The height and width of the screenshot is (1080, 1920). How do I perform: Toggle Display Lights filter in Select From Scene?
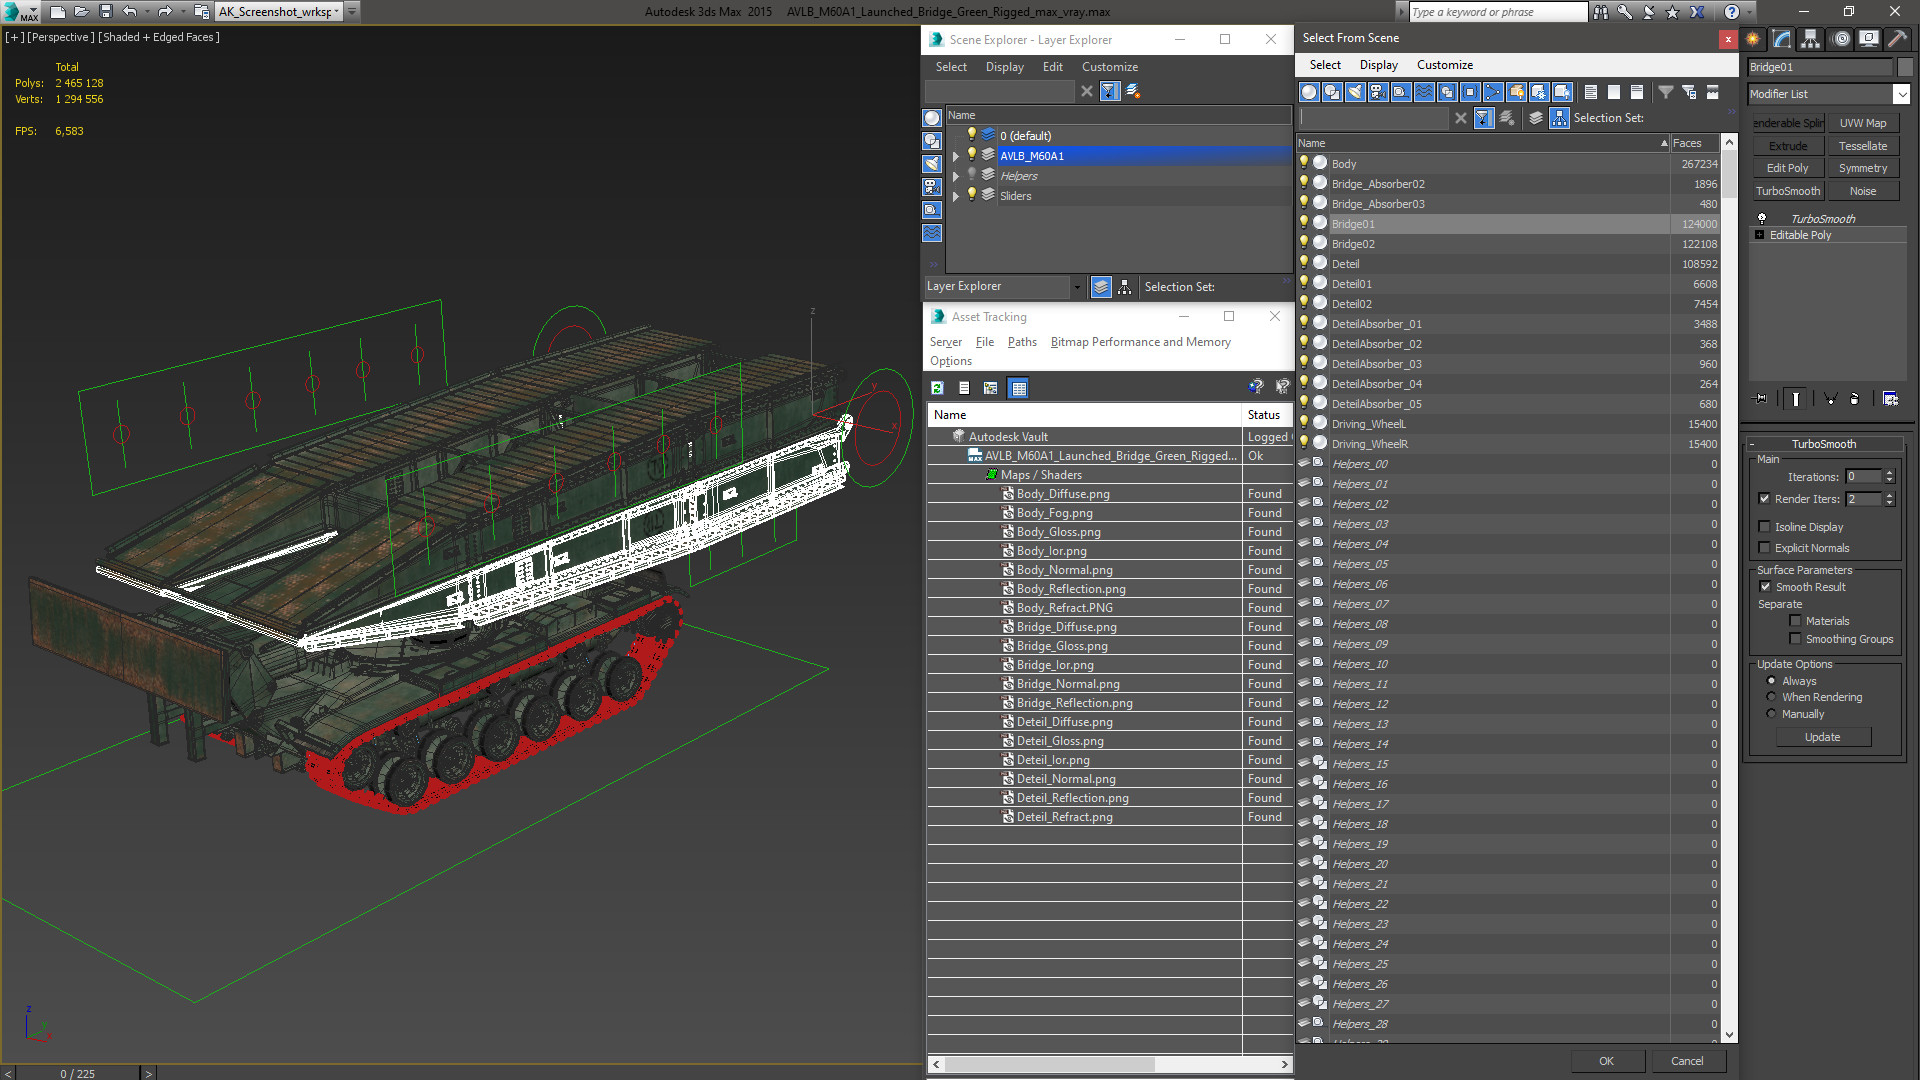(x=1355, y=92)
